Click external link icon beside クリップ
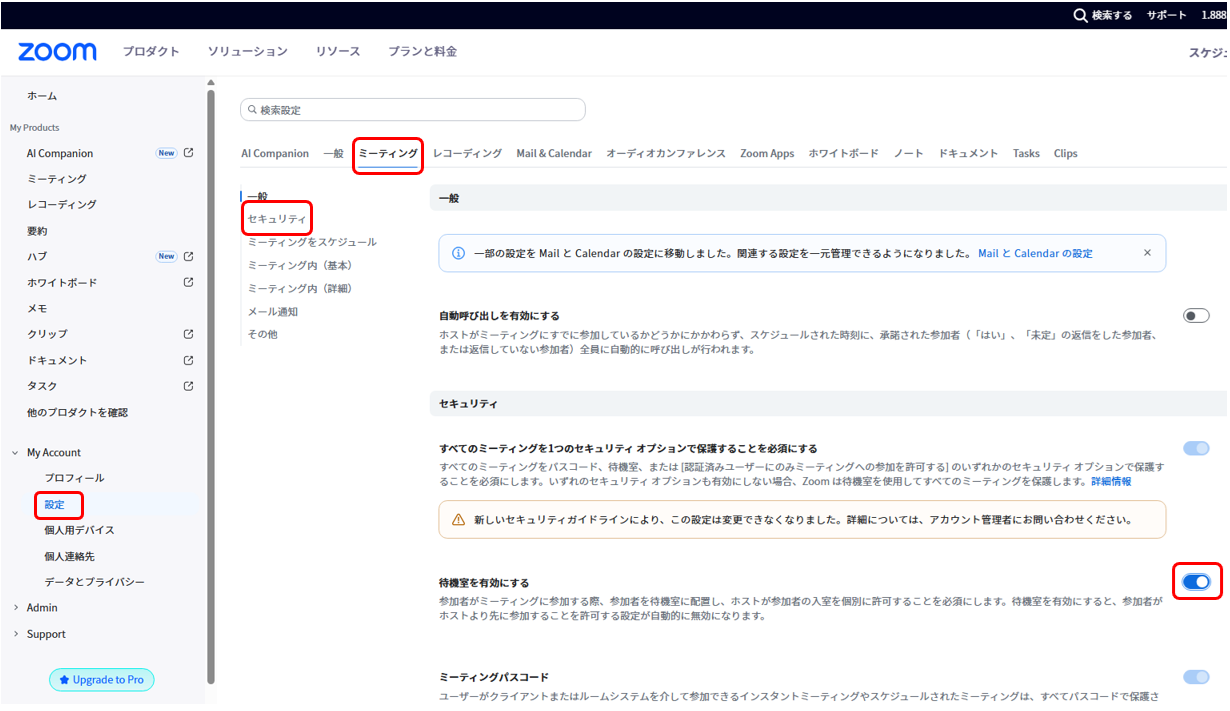 (x=189, y=334)
